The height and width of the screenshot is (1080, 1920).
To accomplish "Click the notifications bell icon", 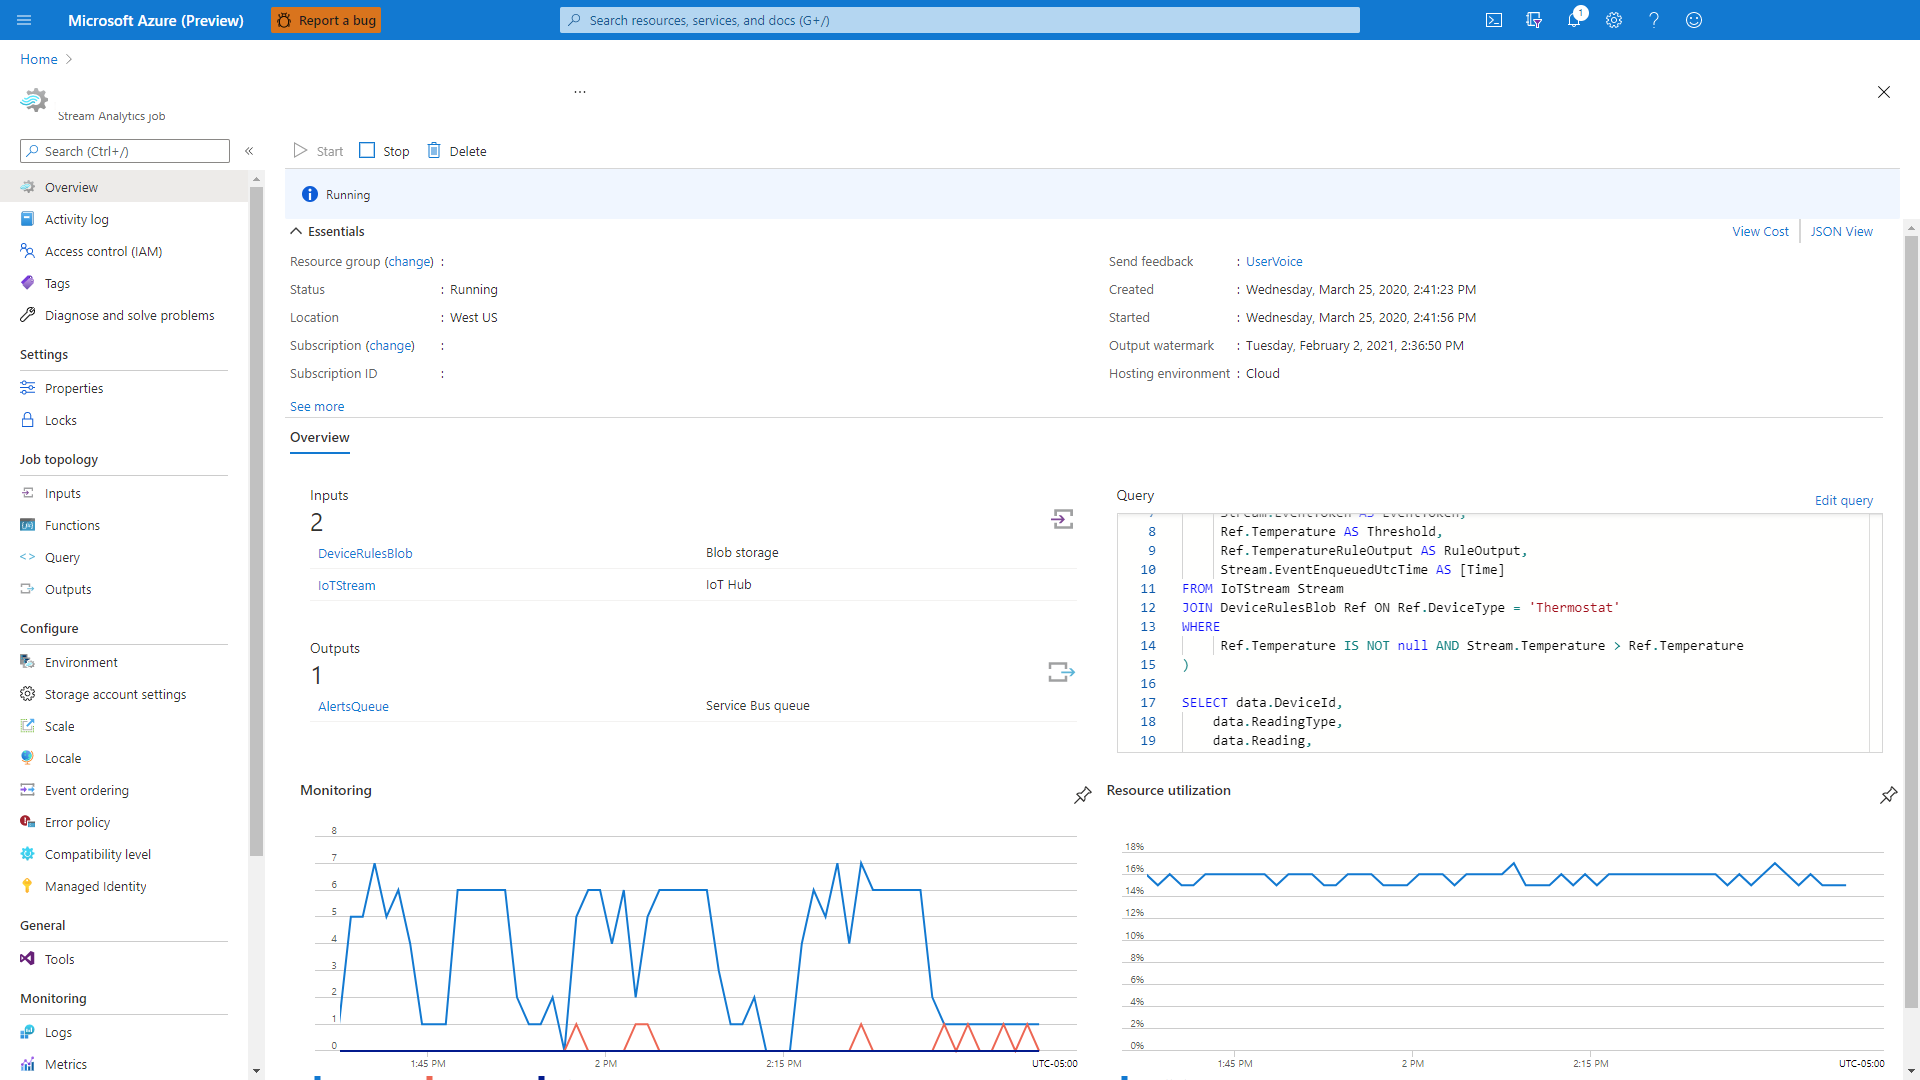I will 1576,20.
